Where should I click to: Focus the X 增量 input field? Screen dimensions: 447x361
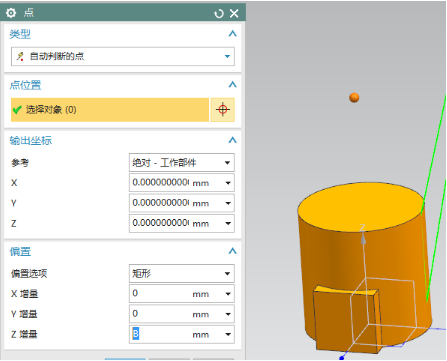tap(160, 294)
